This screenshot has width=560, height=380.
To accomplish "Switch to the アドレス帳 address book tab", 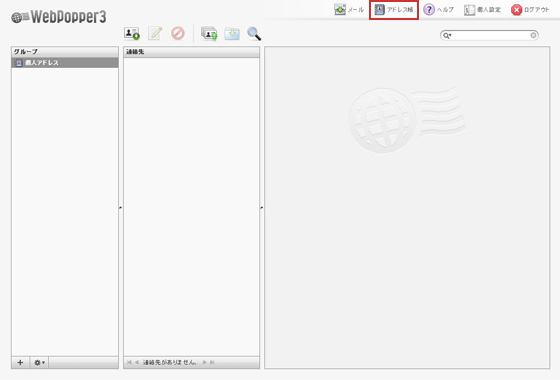I will 394,10.
